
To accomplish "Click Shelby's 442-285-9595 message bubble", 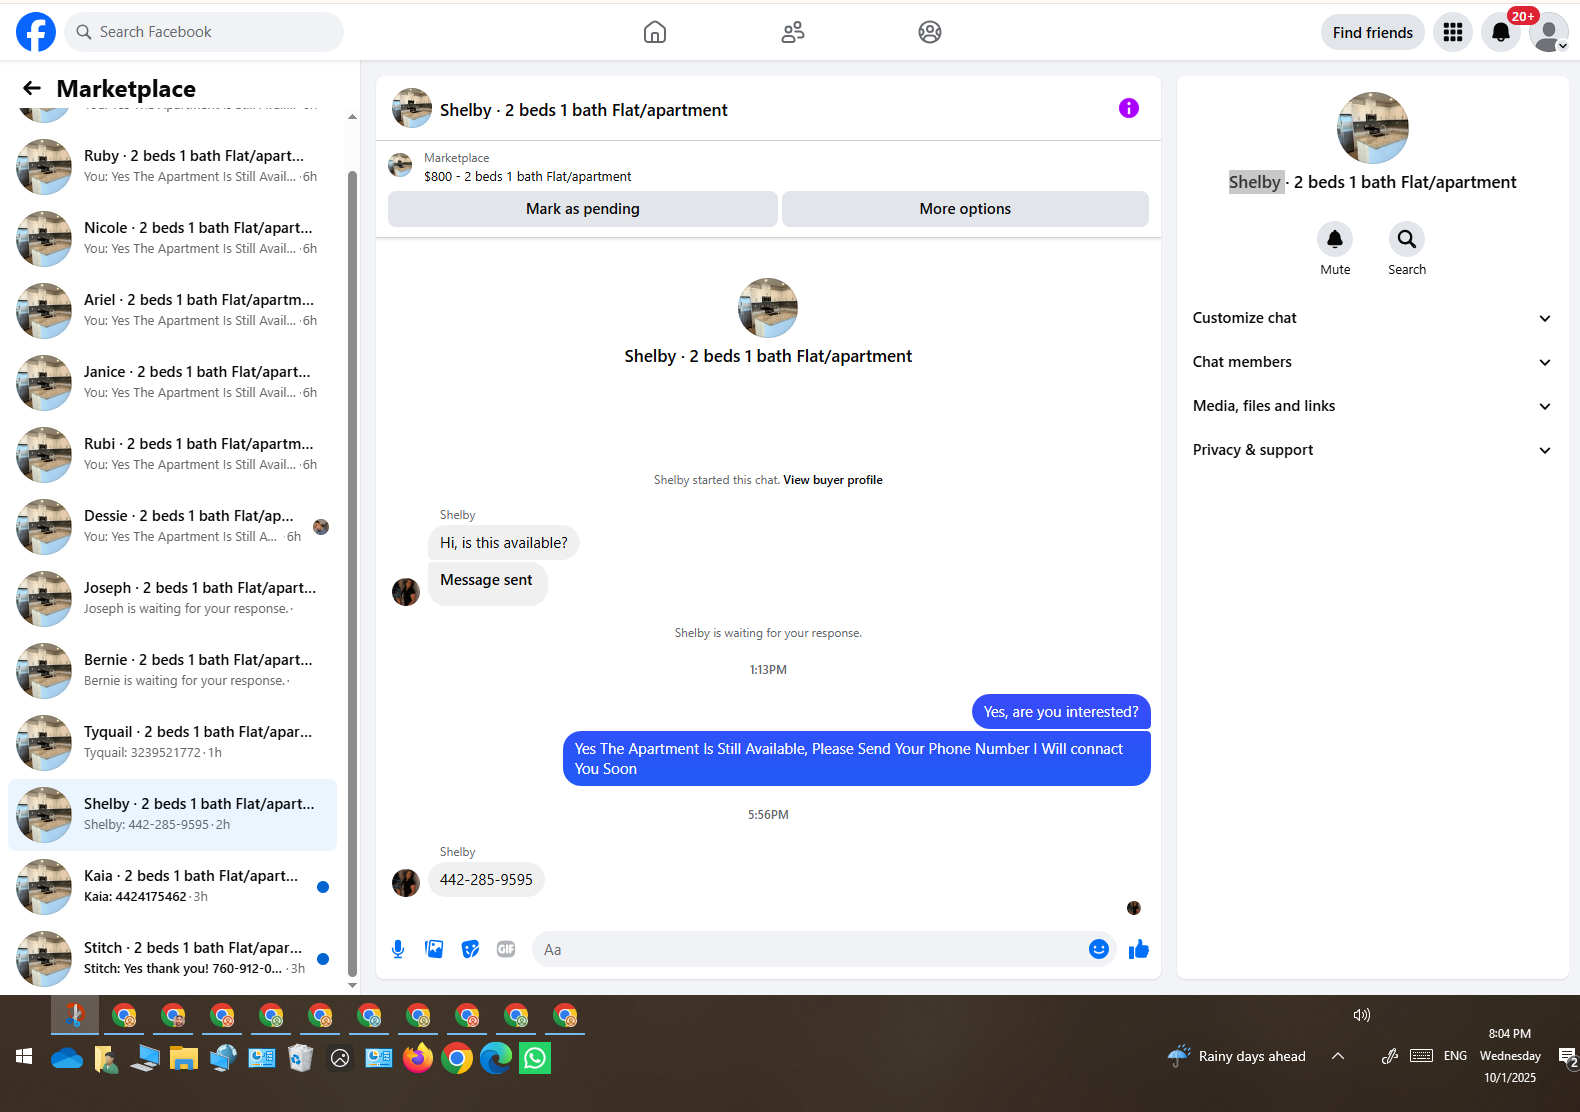I will tap(486, 880).
